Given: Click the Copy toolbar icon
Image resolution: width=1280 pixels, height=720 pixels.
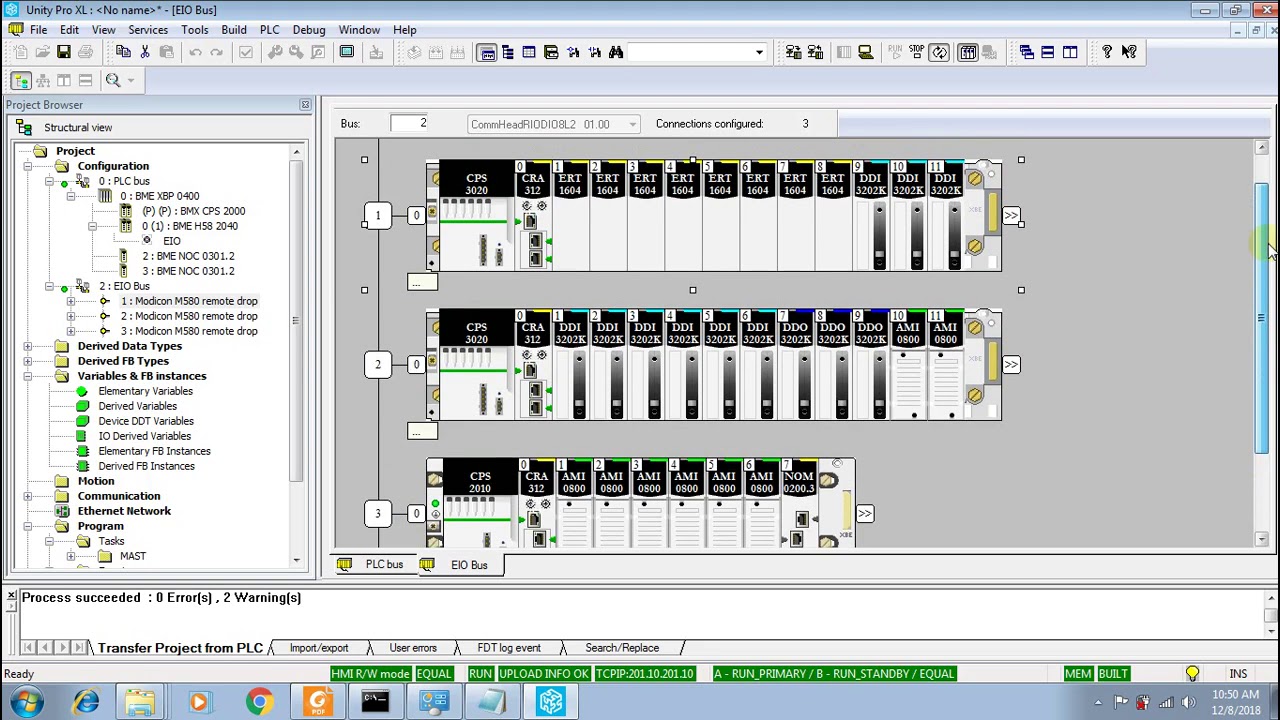Looking at the screenshot, I should [123, 52].
